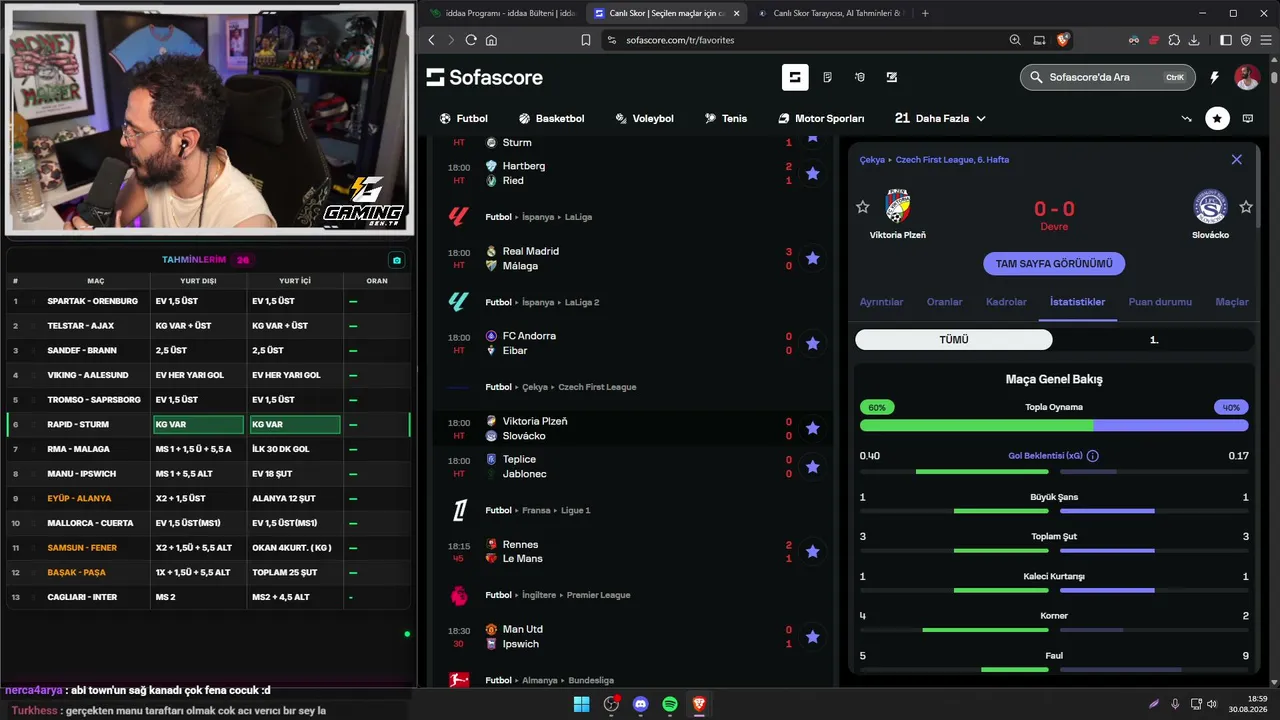Image resolution: width=1280 pixels, height=720 pixels.
Task: Click the Sofascore'da Ara search field
Action: click(x=1106, y=77)
